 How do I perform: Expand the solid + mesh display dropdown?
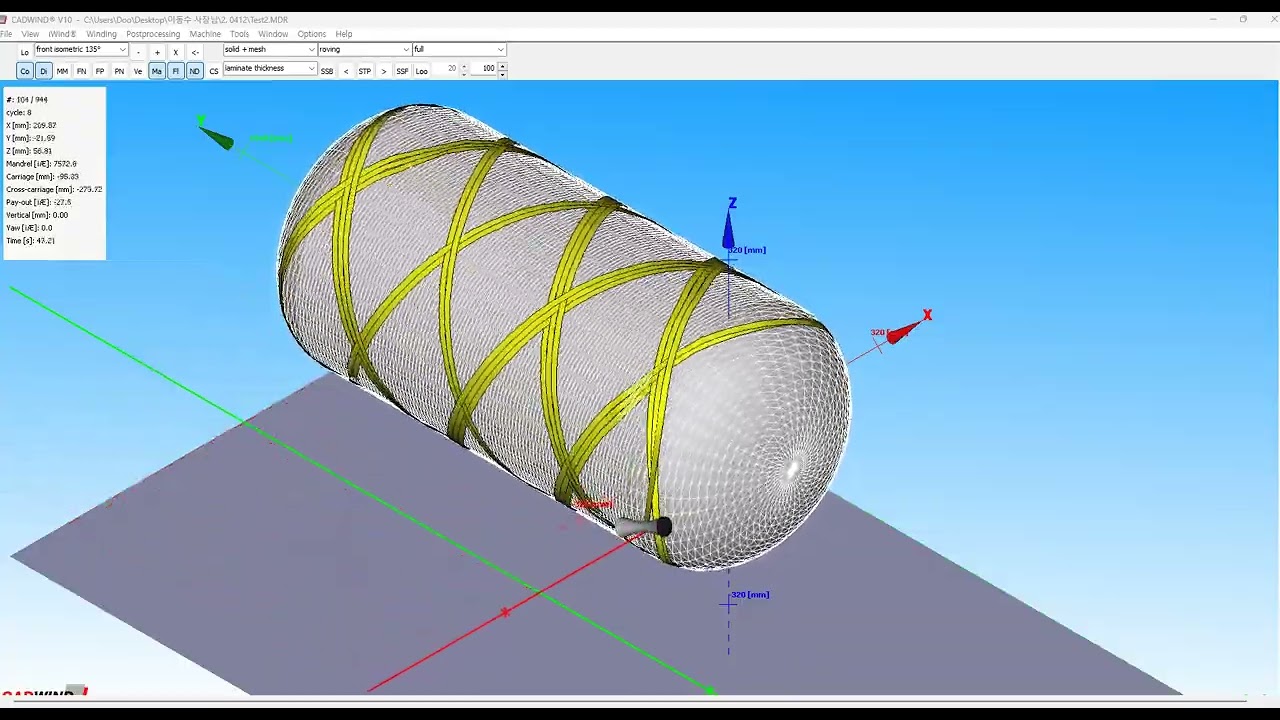311,50
